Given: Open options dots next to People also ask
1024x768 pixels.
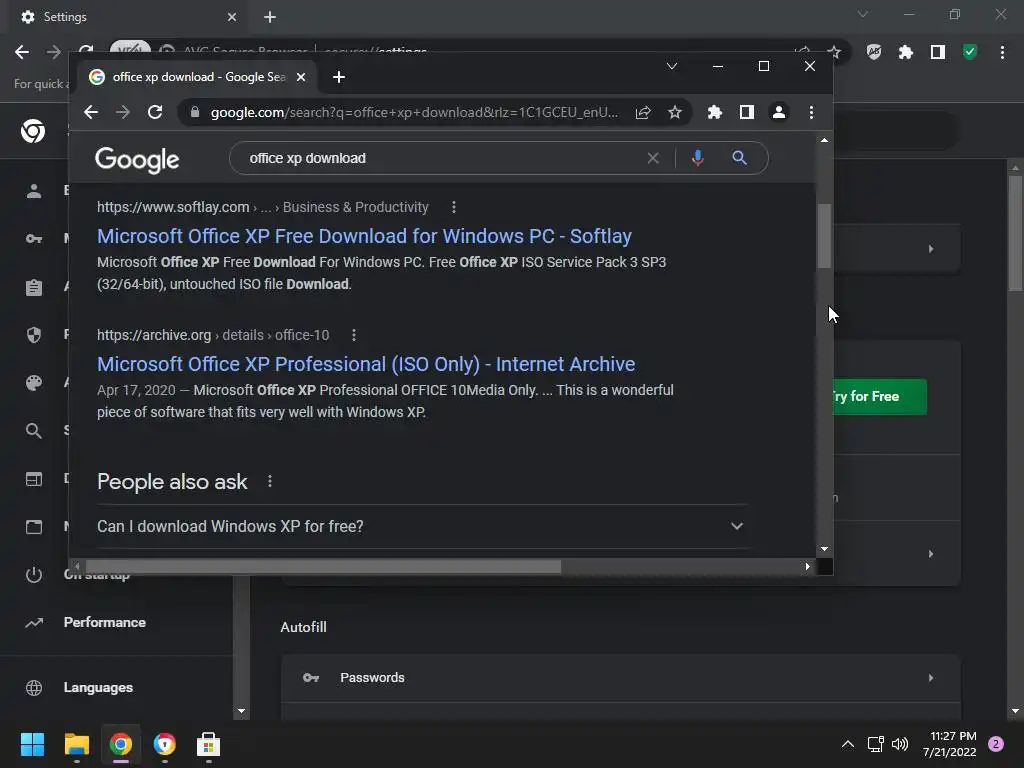Looking at the screenshot, I should pyautogui.click(x=270, y=481).
